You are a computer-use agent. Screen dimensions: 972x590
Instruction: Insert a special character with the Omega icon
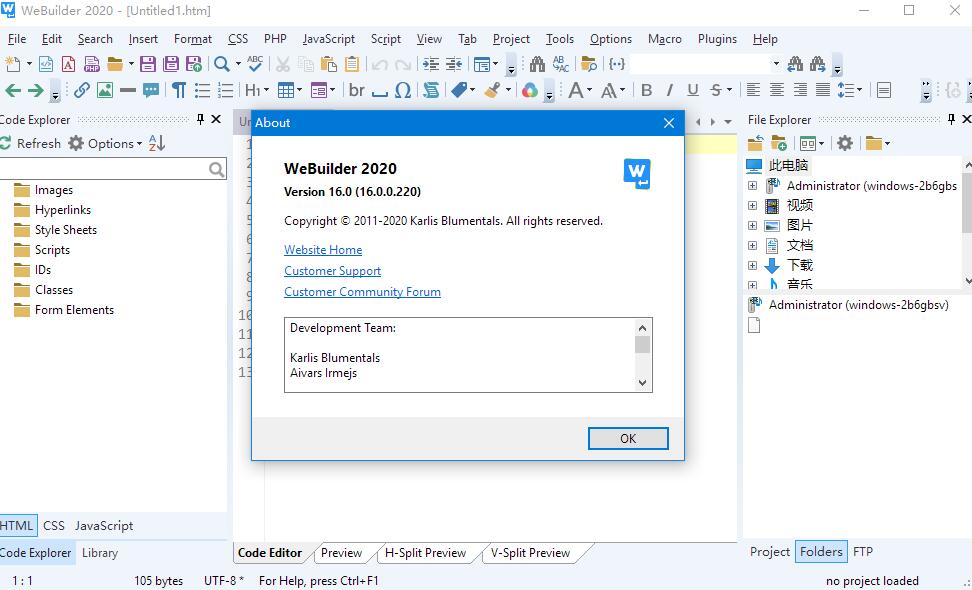[402, 90]
